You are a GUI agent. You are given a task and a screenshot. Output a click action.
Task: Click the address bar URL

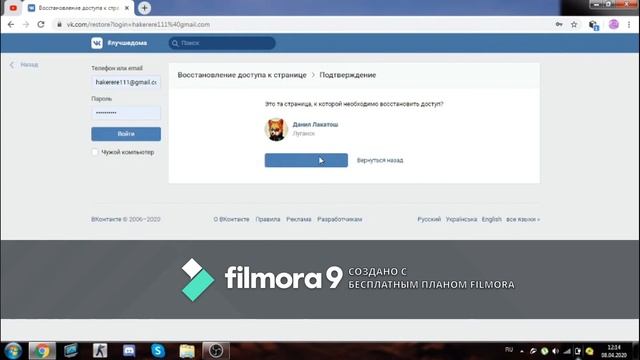pos(138,24)
